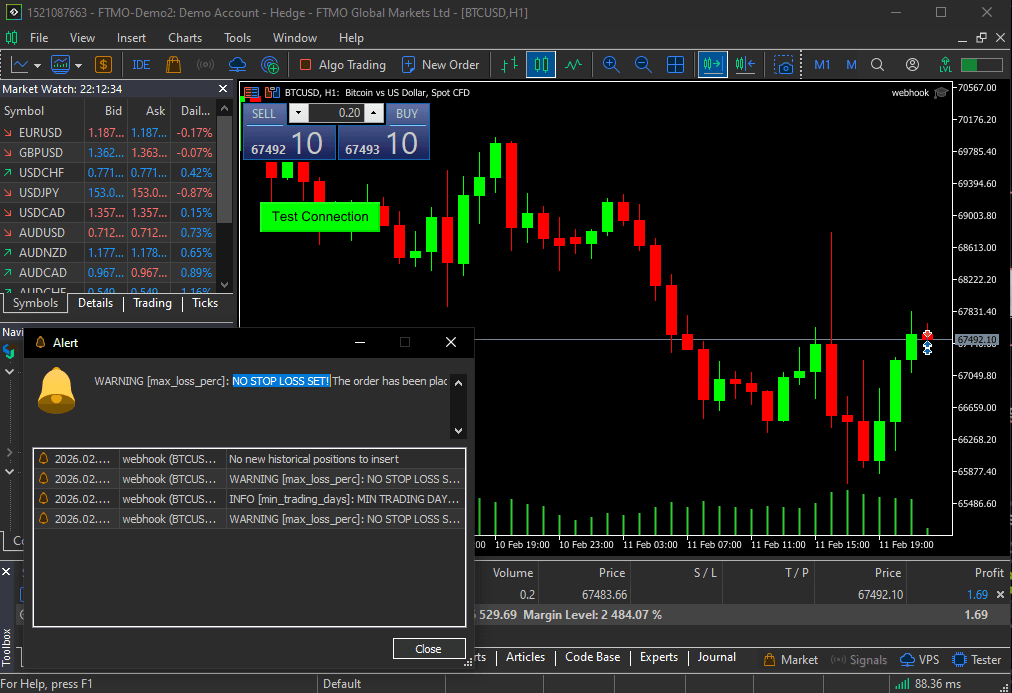
Task: Click the green connection level bar
Action: [x=981, y=65]
